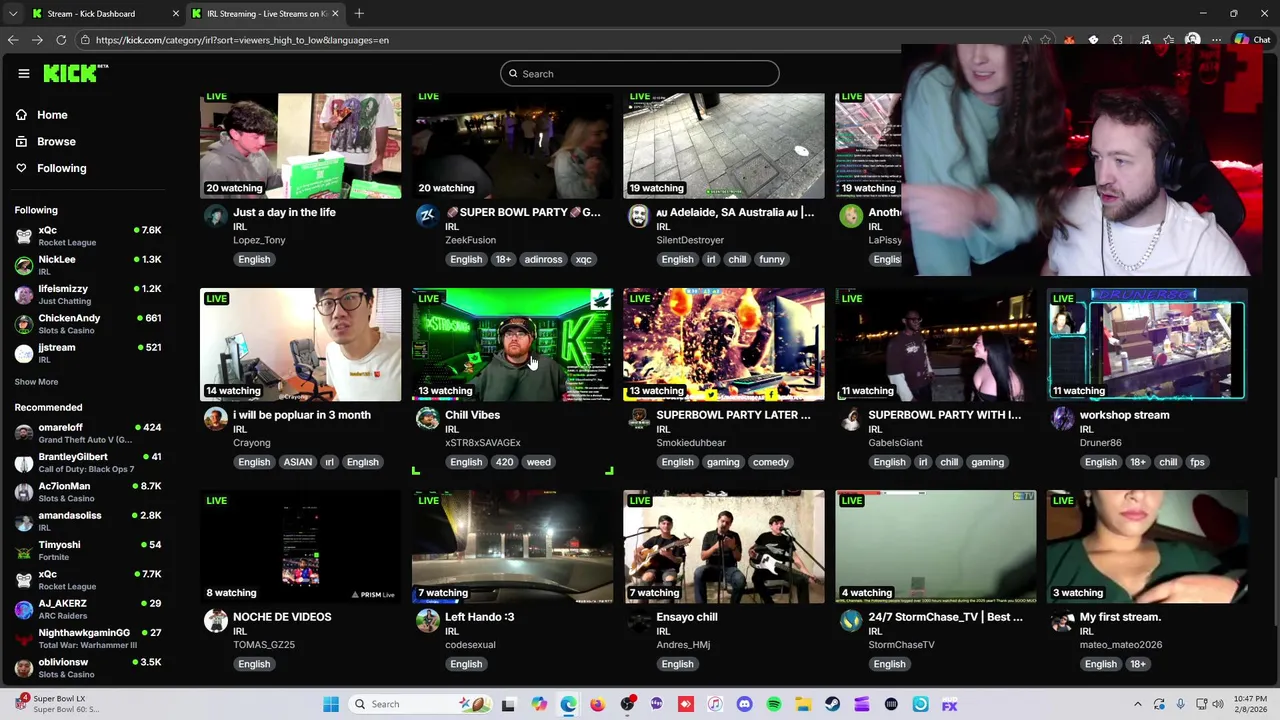Open 'Just a day in the life' stream thumbnail

point(300,146)
